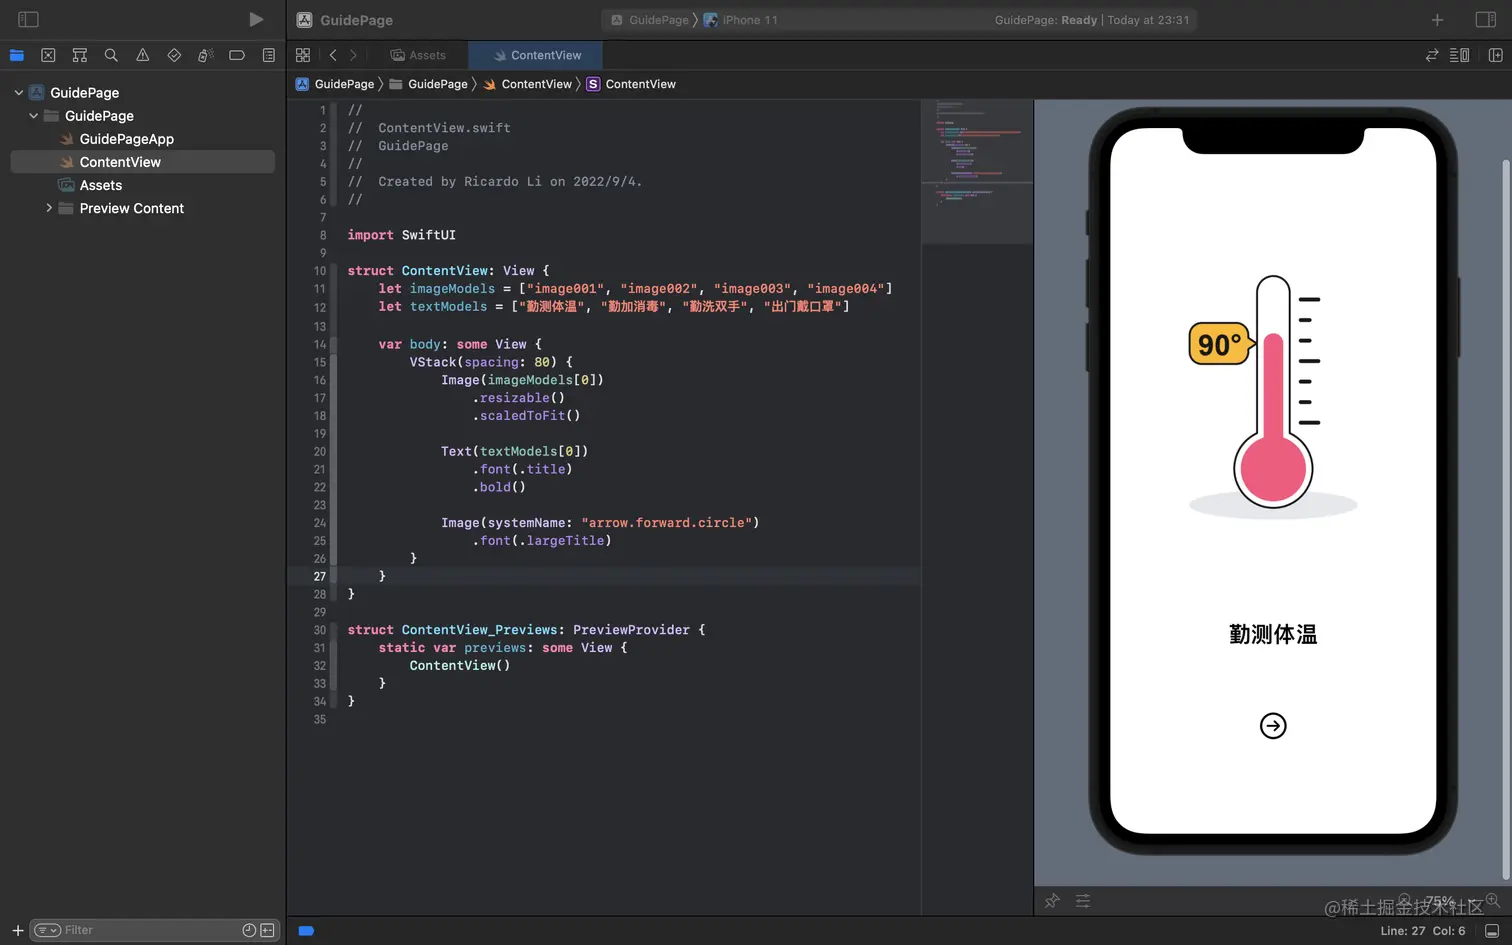Open the Source Control navigator
Viewport: 1512px width, 945px height.
point(48,55)
